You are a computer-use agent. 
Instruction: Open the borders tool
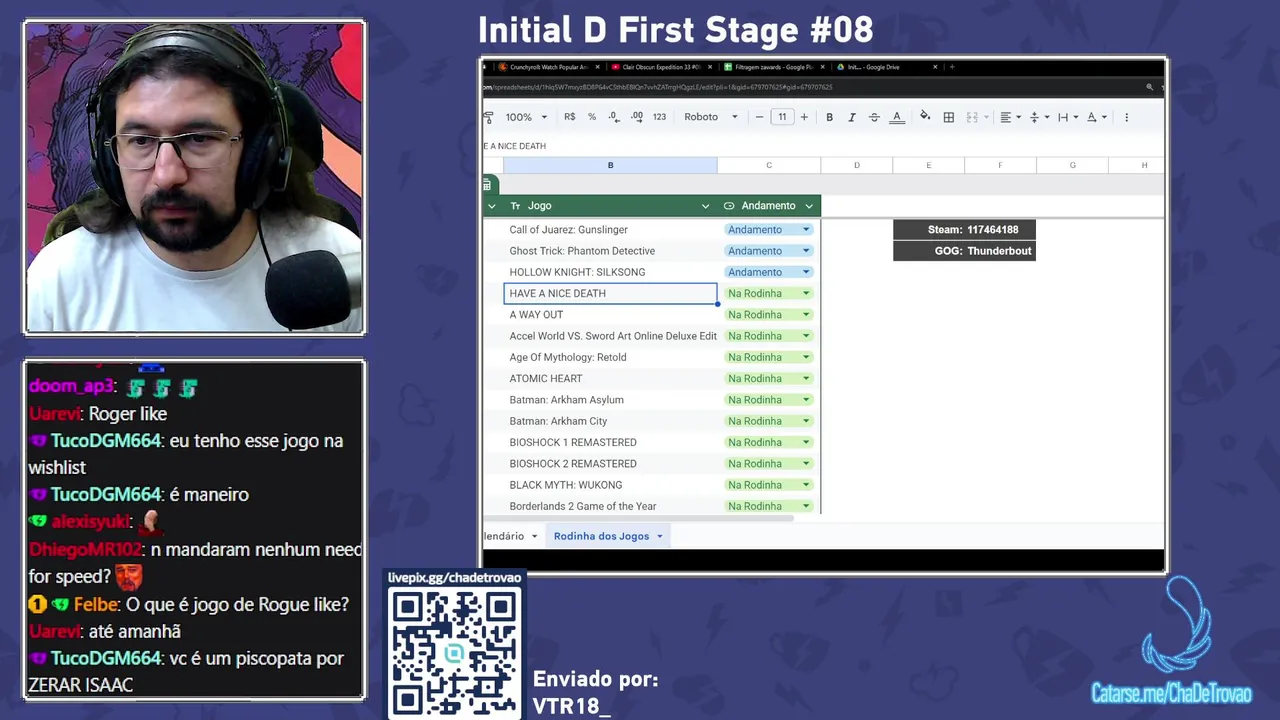coord(949,117)
